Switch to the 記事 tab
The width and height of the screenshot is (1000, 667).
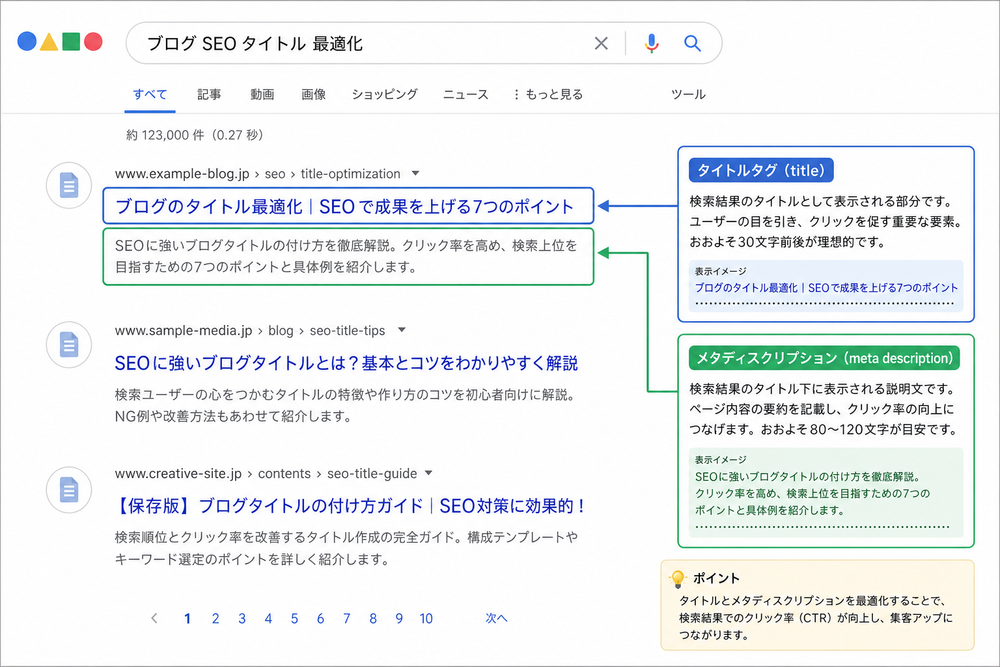[x=209, y=94]
